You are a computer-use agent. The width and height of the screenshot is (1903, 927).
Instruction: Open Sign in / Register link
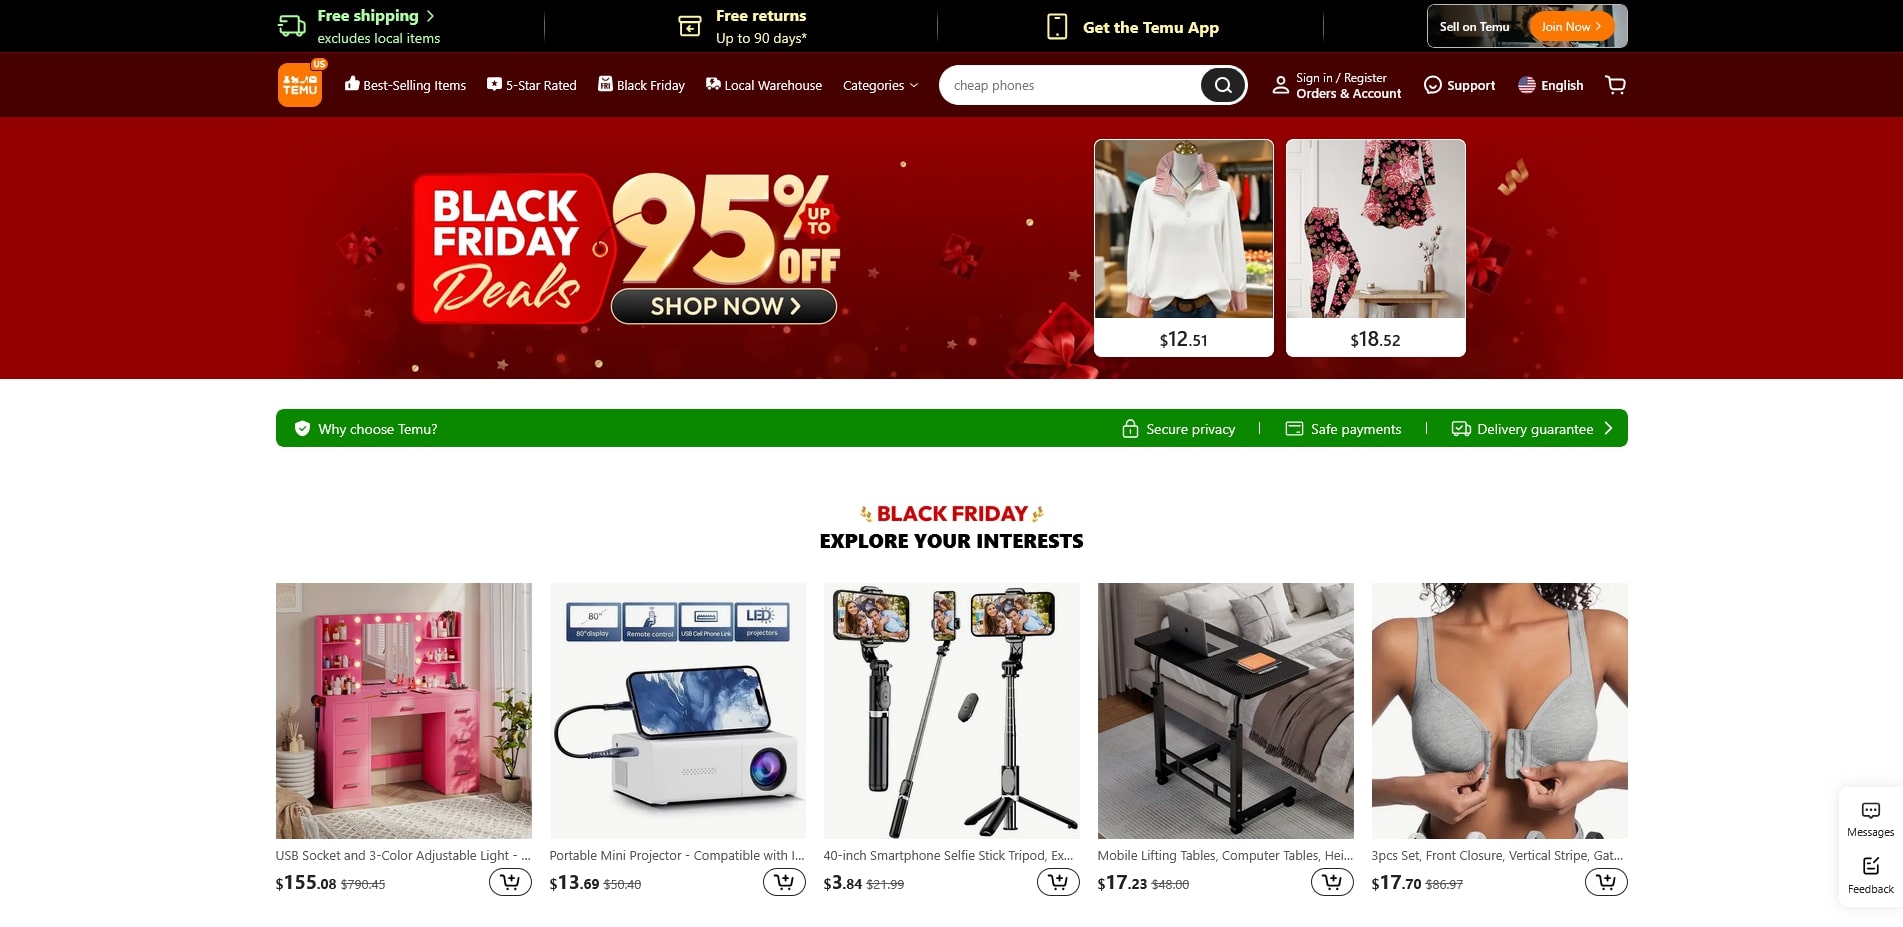[1341, 78]
